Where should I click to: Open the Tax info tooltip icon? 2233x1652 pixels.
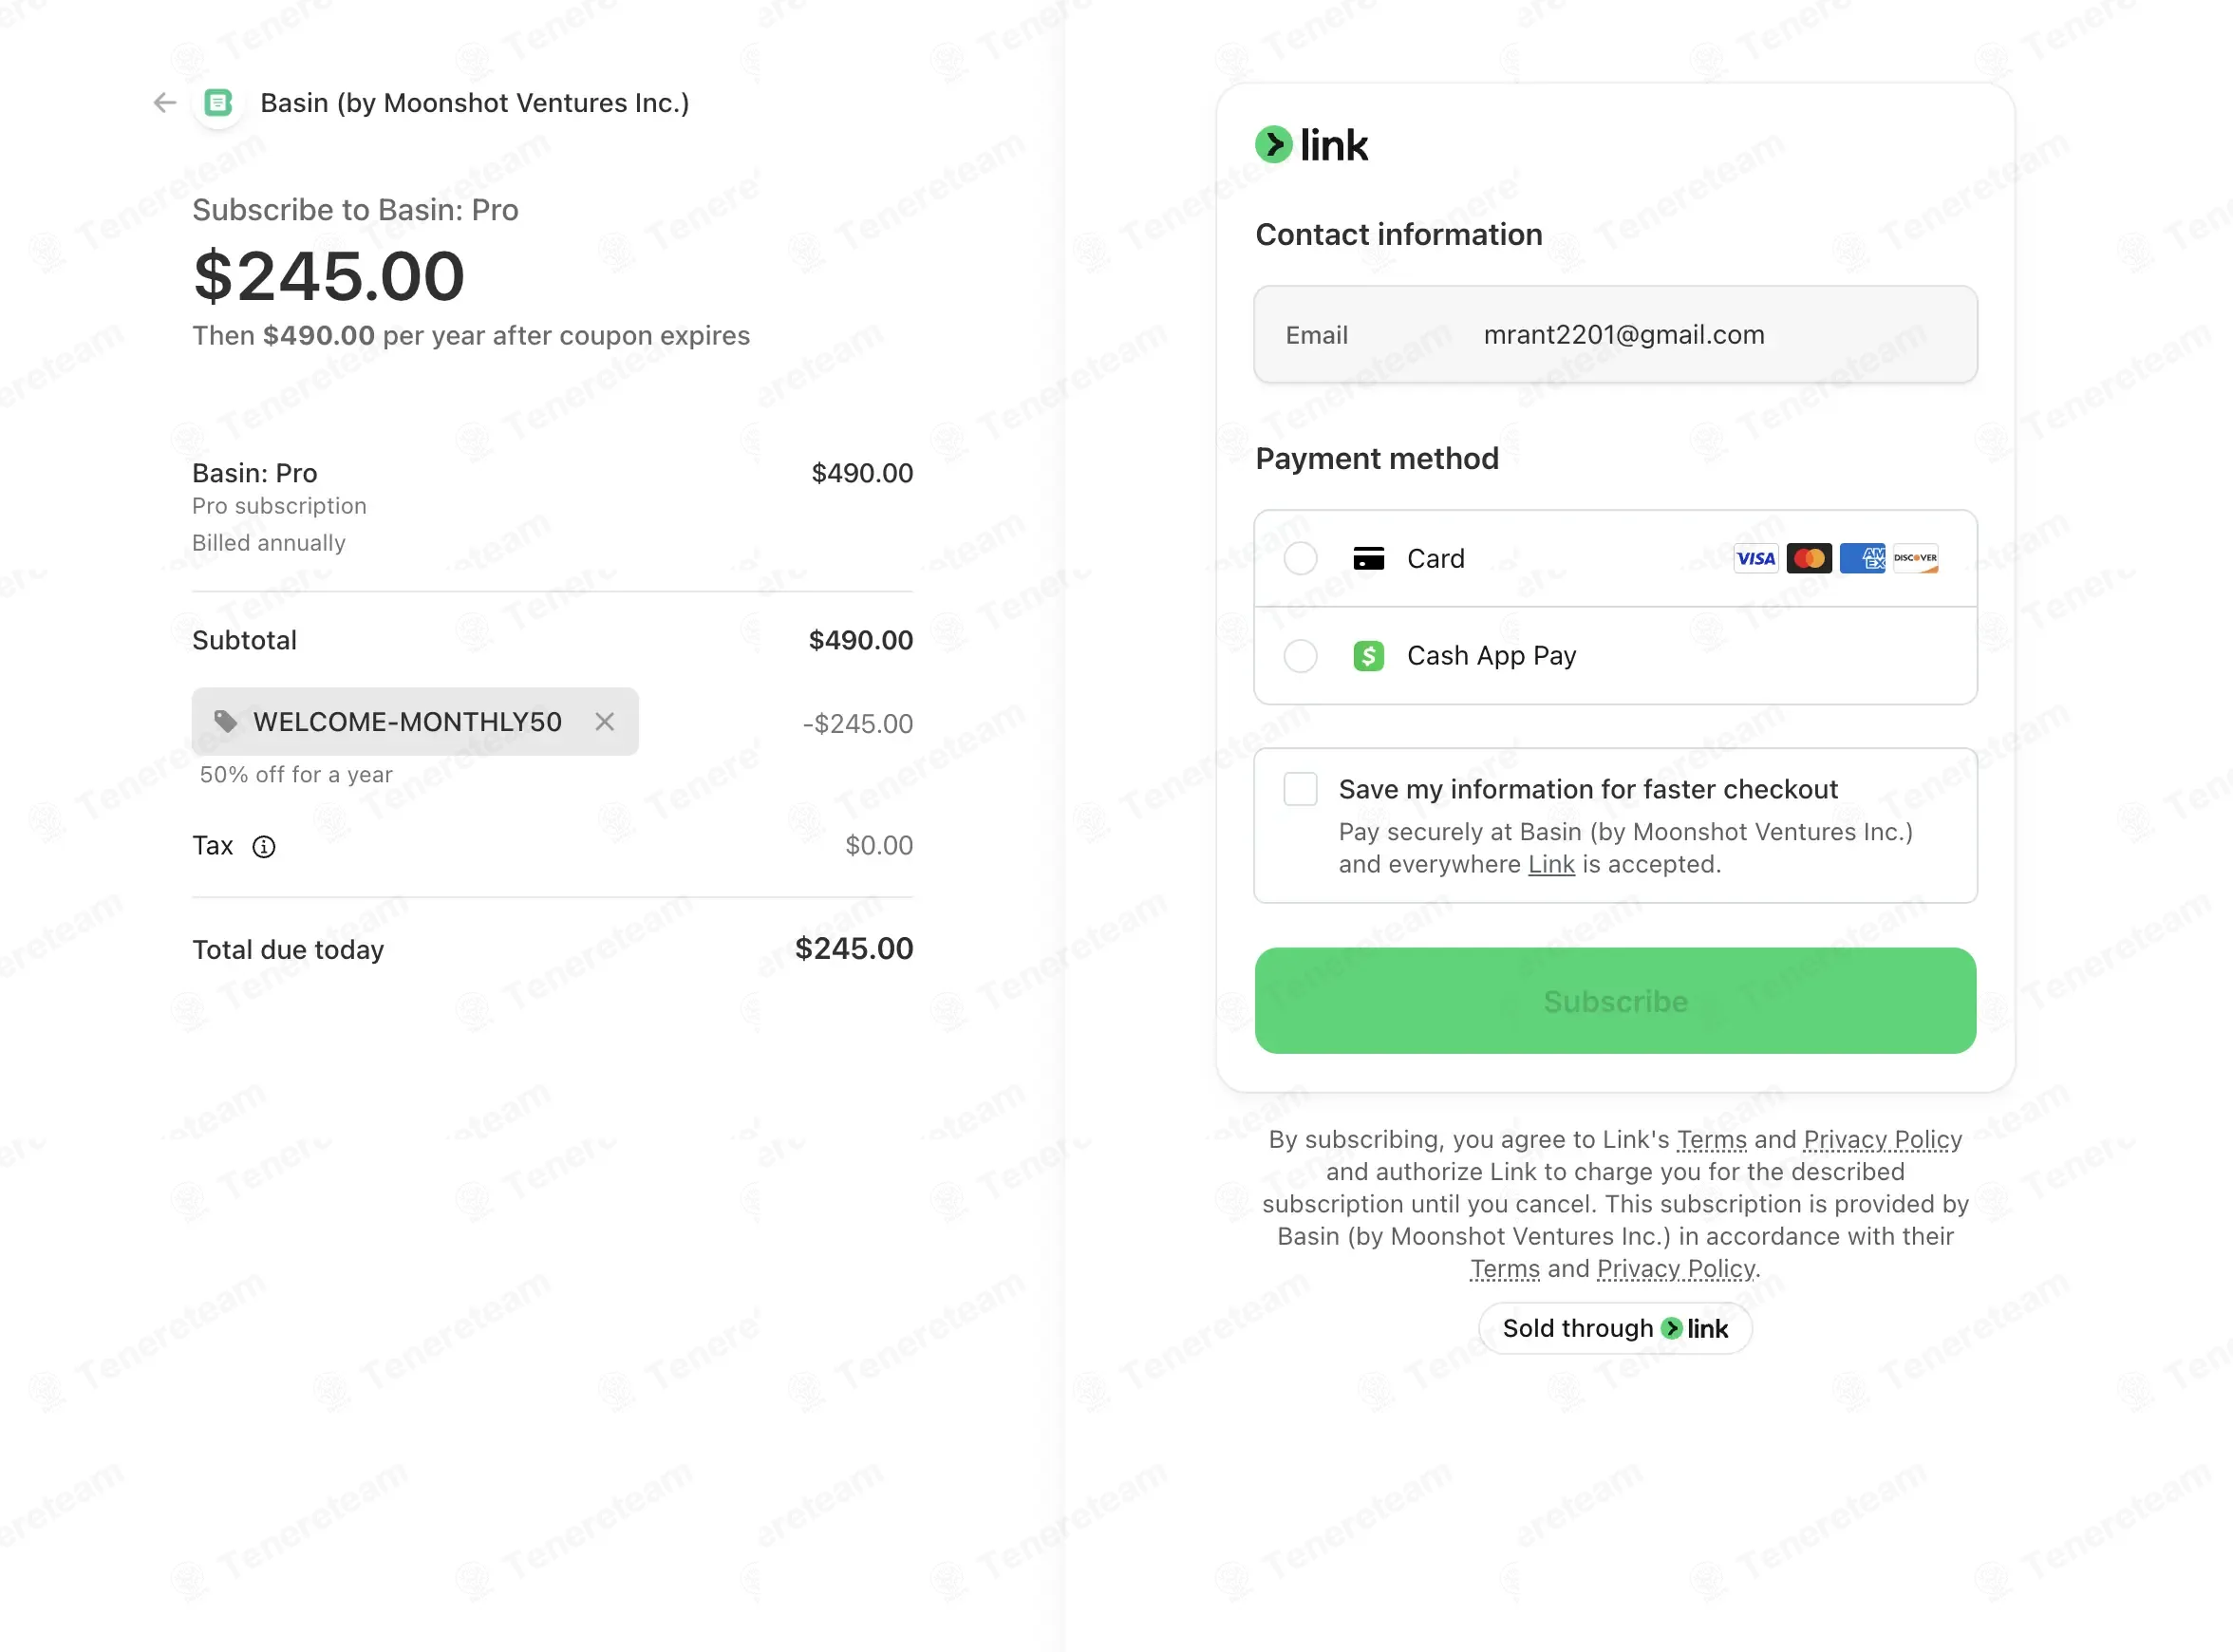264,847
